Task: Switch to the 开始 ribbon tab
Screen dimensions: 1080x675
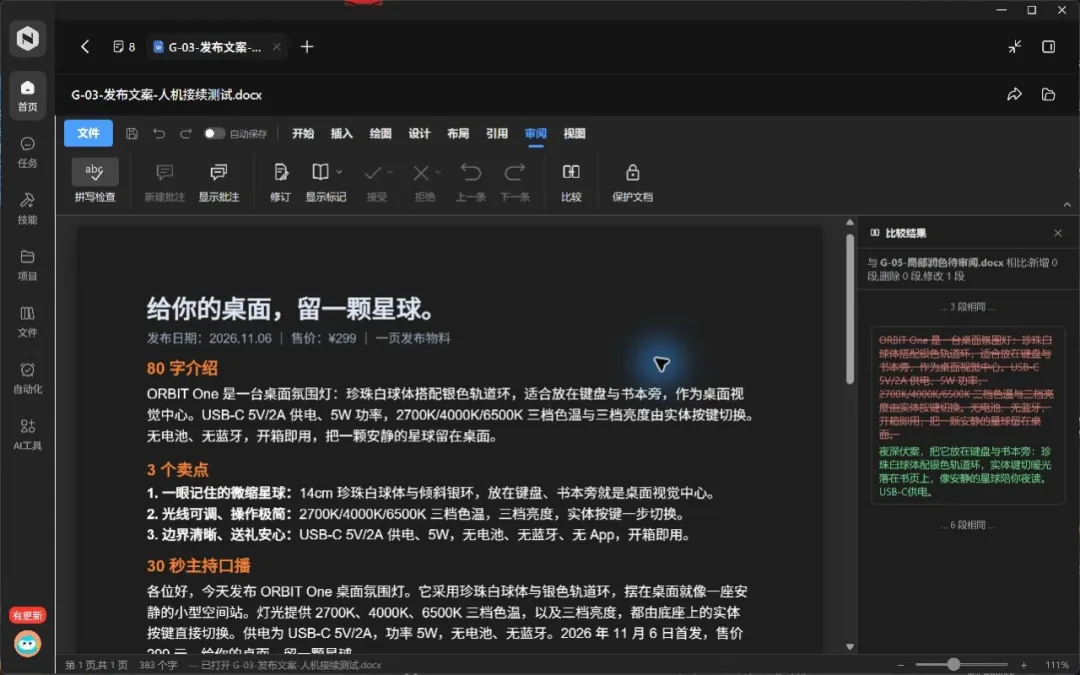Action: click(303, 134)
